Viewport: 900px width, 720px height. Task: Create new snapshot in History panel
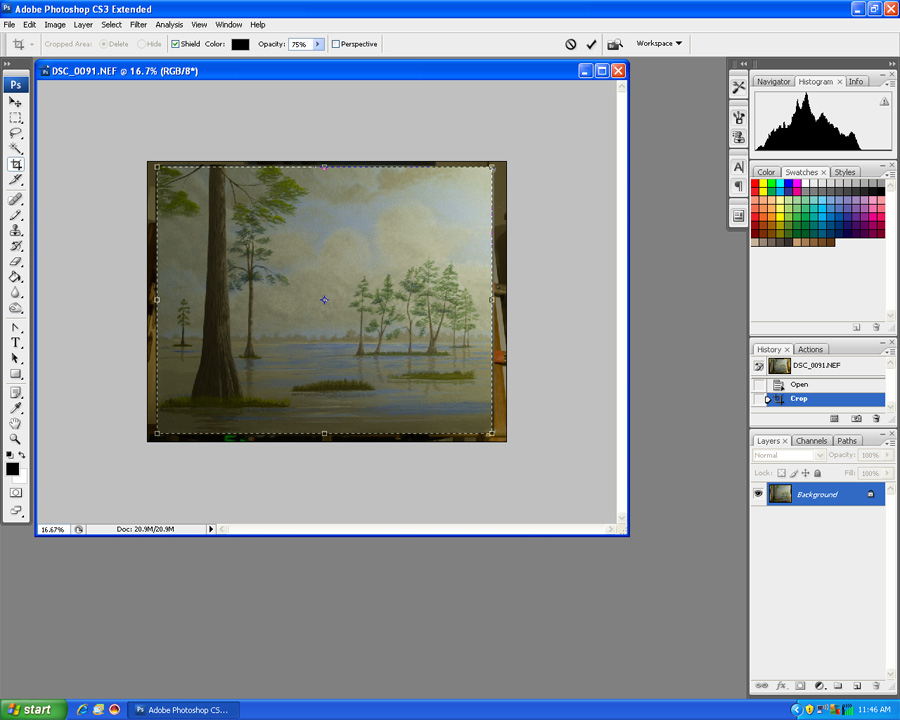click(856, 419)
